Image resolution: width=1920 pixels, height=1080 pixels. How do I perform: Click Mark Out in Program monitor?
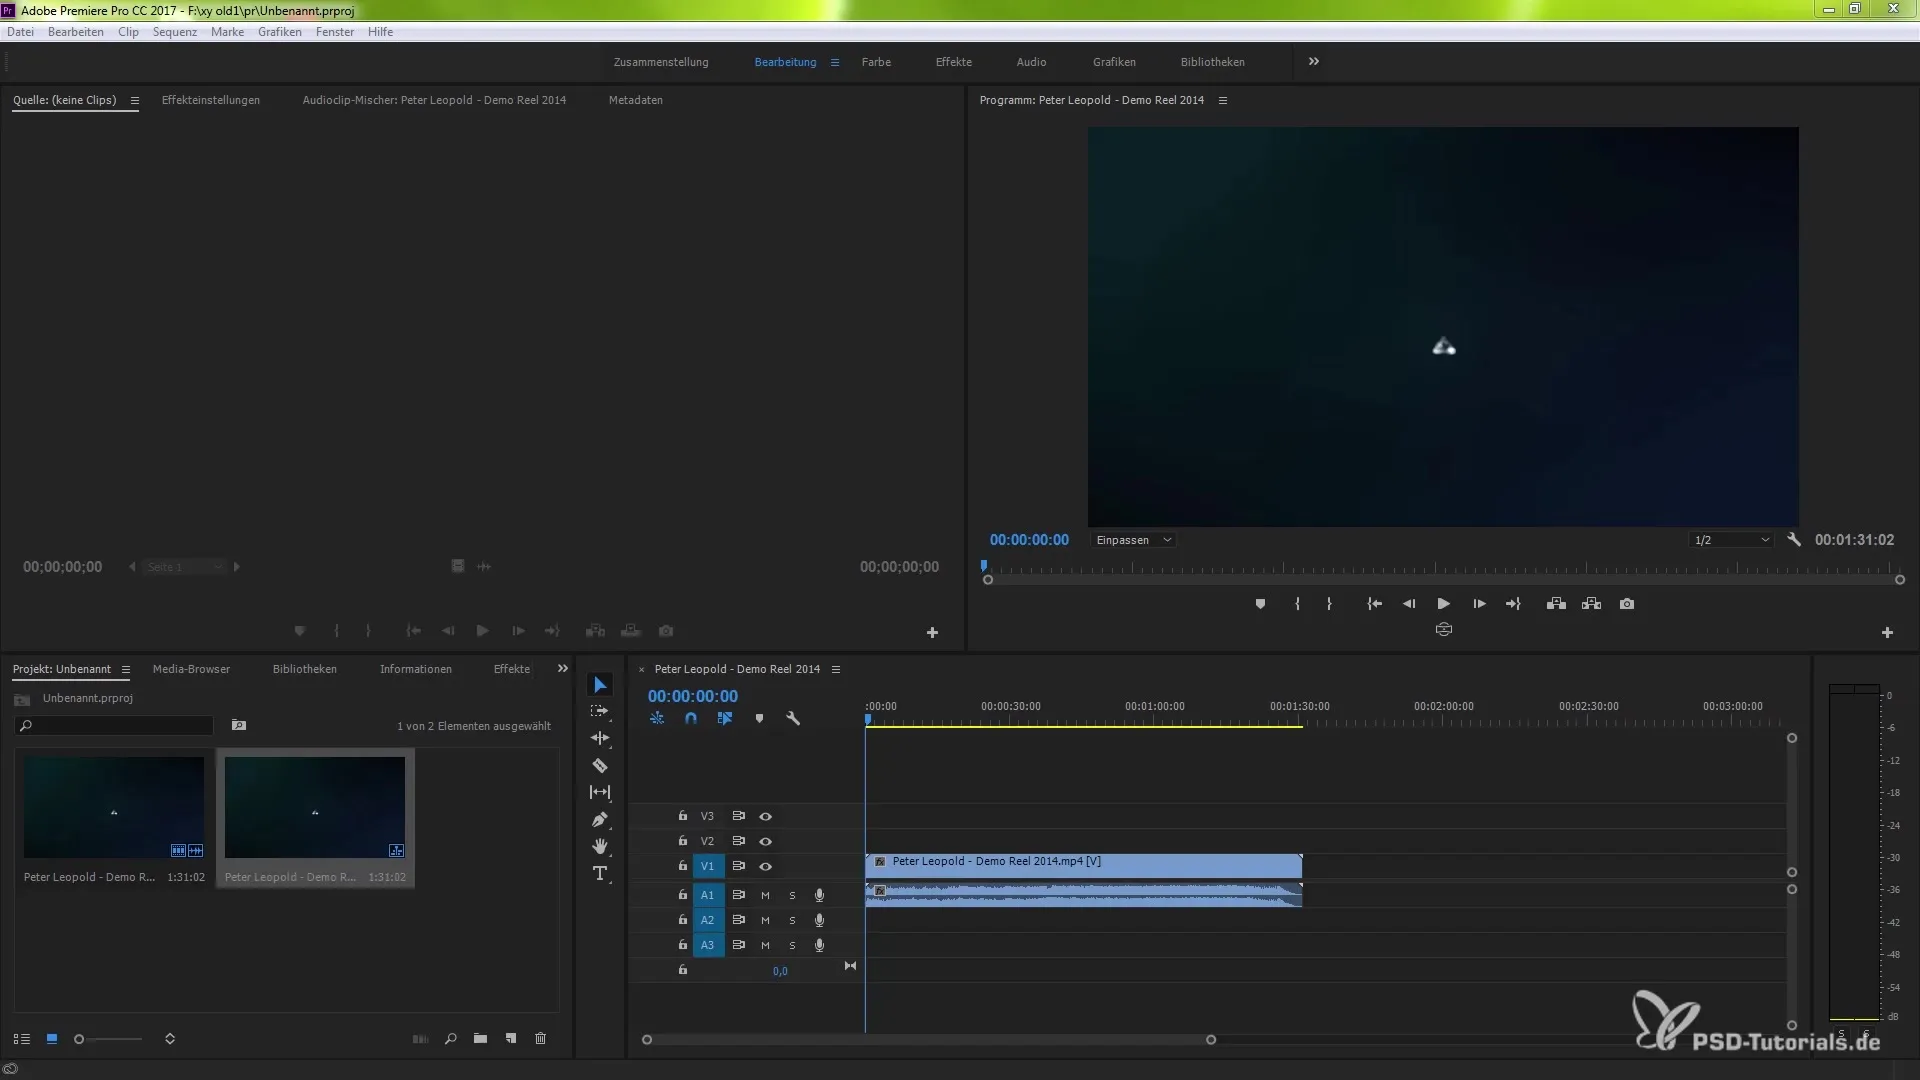coord(1329,604)
